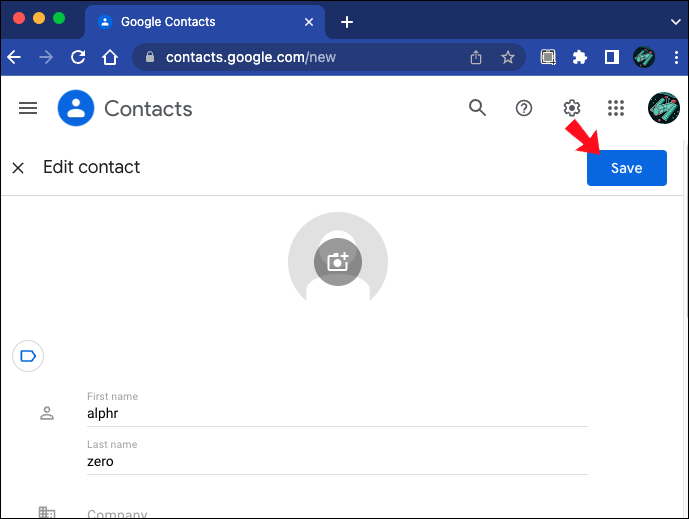
Task: Click the company building icon
Action: click(47, 513)
